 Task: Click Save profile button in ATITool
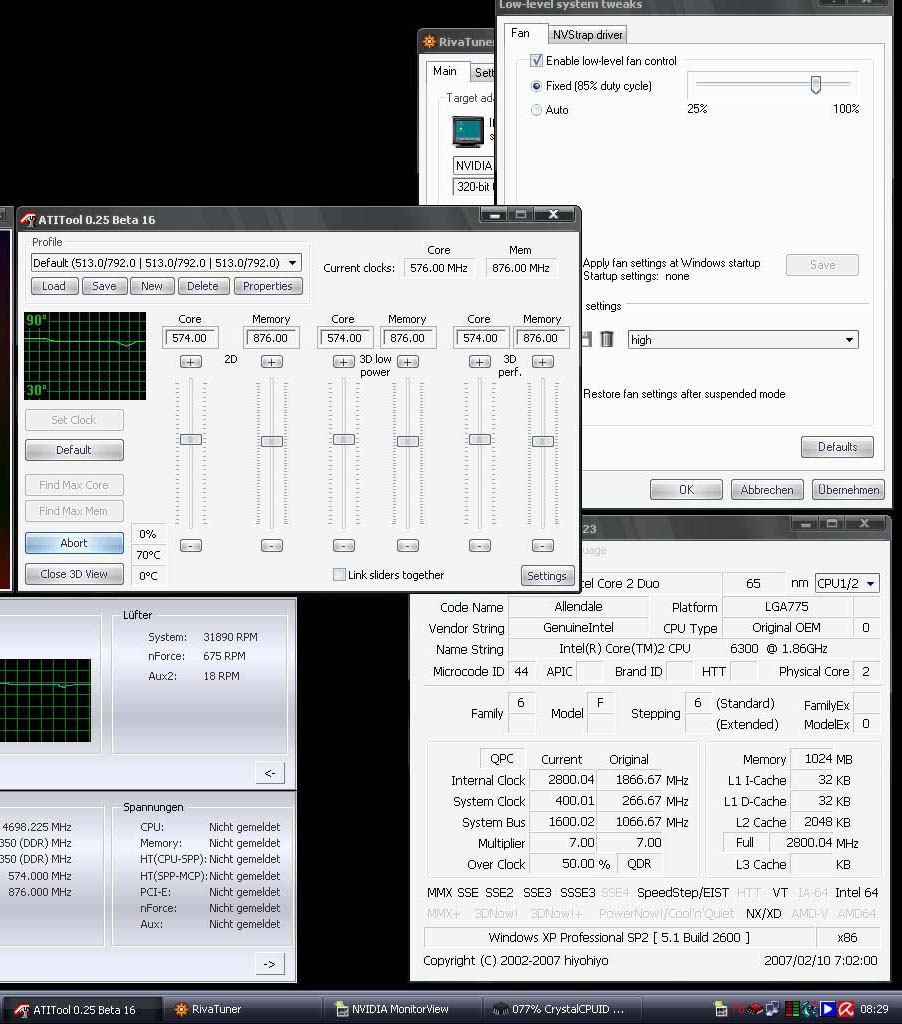coord(105,286)
